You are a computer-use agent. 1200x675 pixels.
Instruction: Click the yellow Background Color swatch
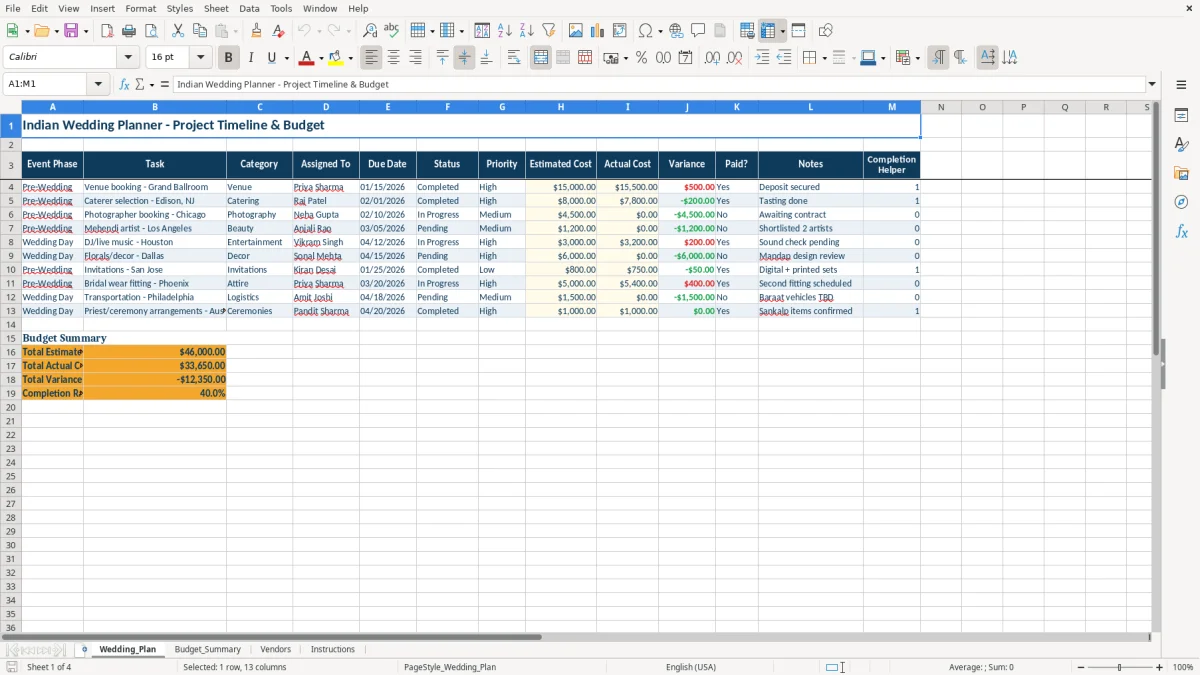point(335,58)
